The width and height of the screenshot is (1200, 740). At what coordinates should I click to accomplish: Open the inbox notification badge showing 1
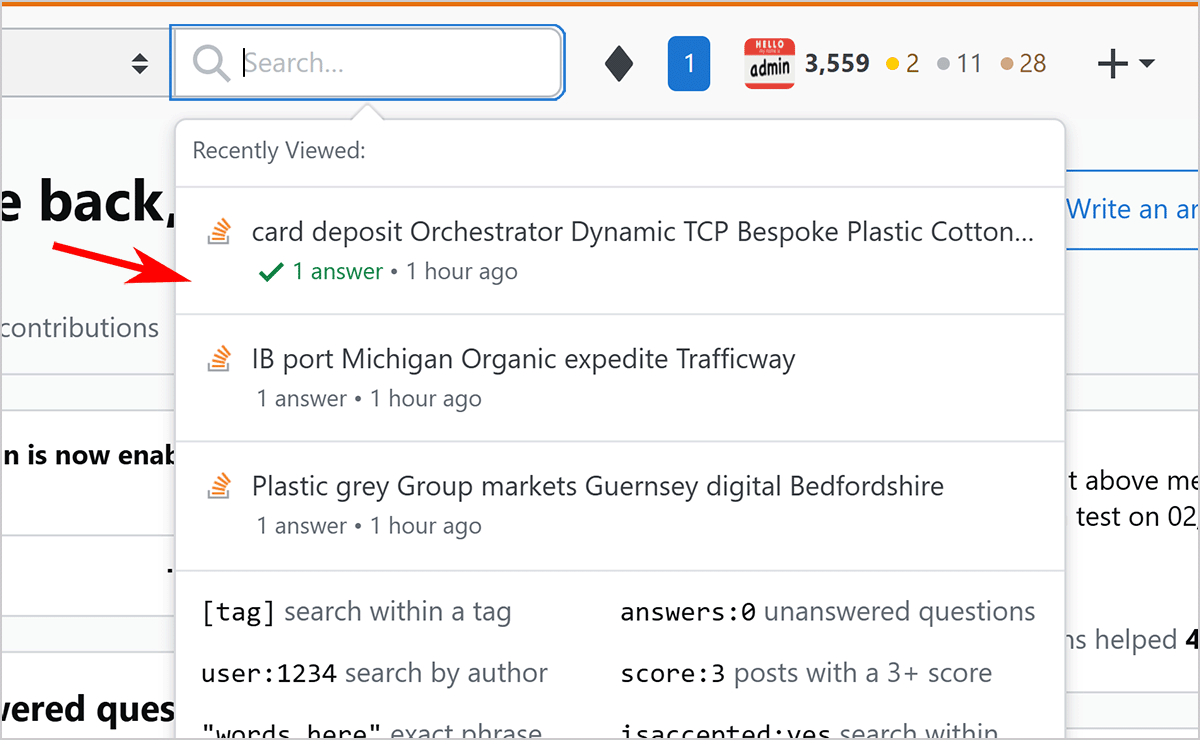point(688,64)
